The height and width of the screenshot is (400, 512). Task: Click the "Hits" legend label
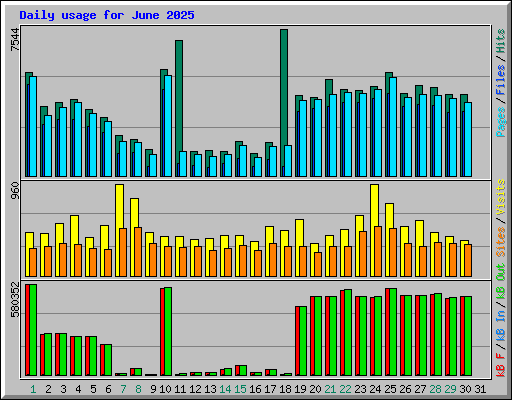pyautogui.click(x=500, y=41)
